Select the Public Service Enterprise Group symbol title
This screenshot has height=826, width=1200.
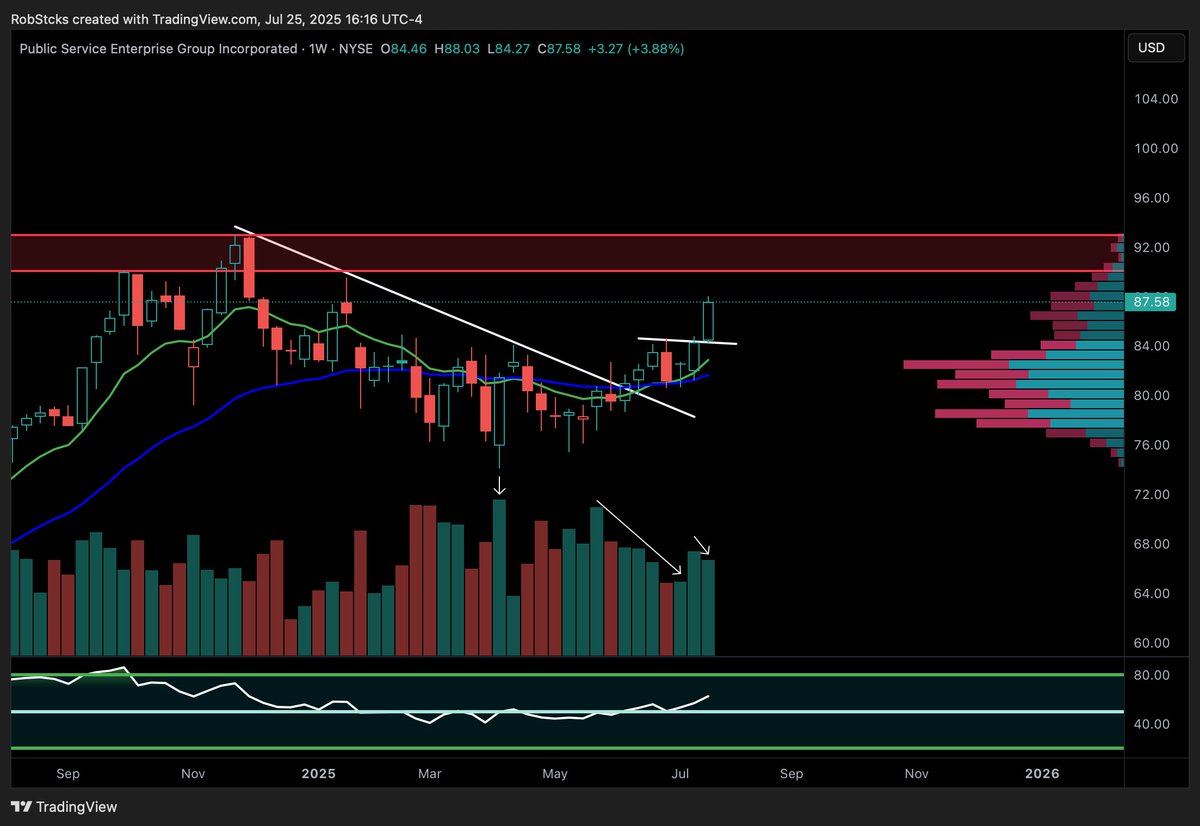[158, 48]
